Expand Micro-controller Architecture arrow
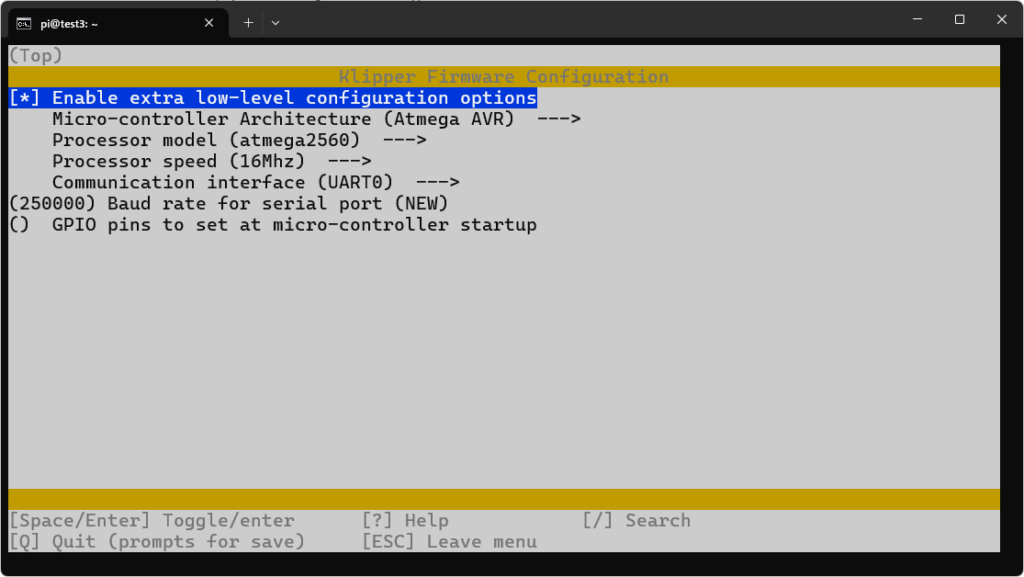Image resolution: width=1024 pixels, height=577 pixels. click(x=559, y=119)
